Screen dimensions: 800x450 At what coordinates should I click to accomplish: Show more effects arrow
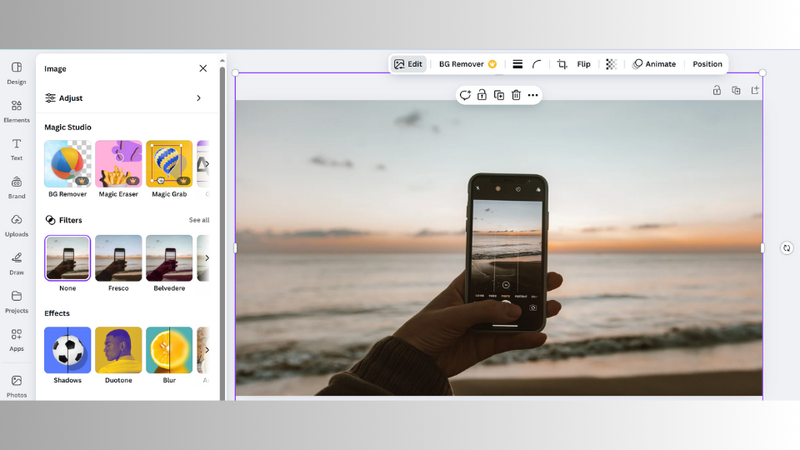coord(207,350)
